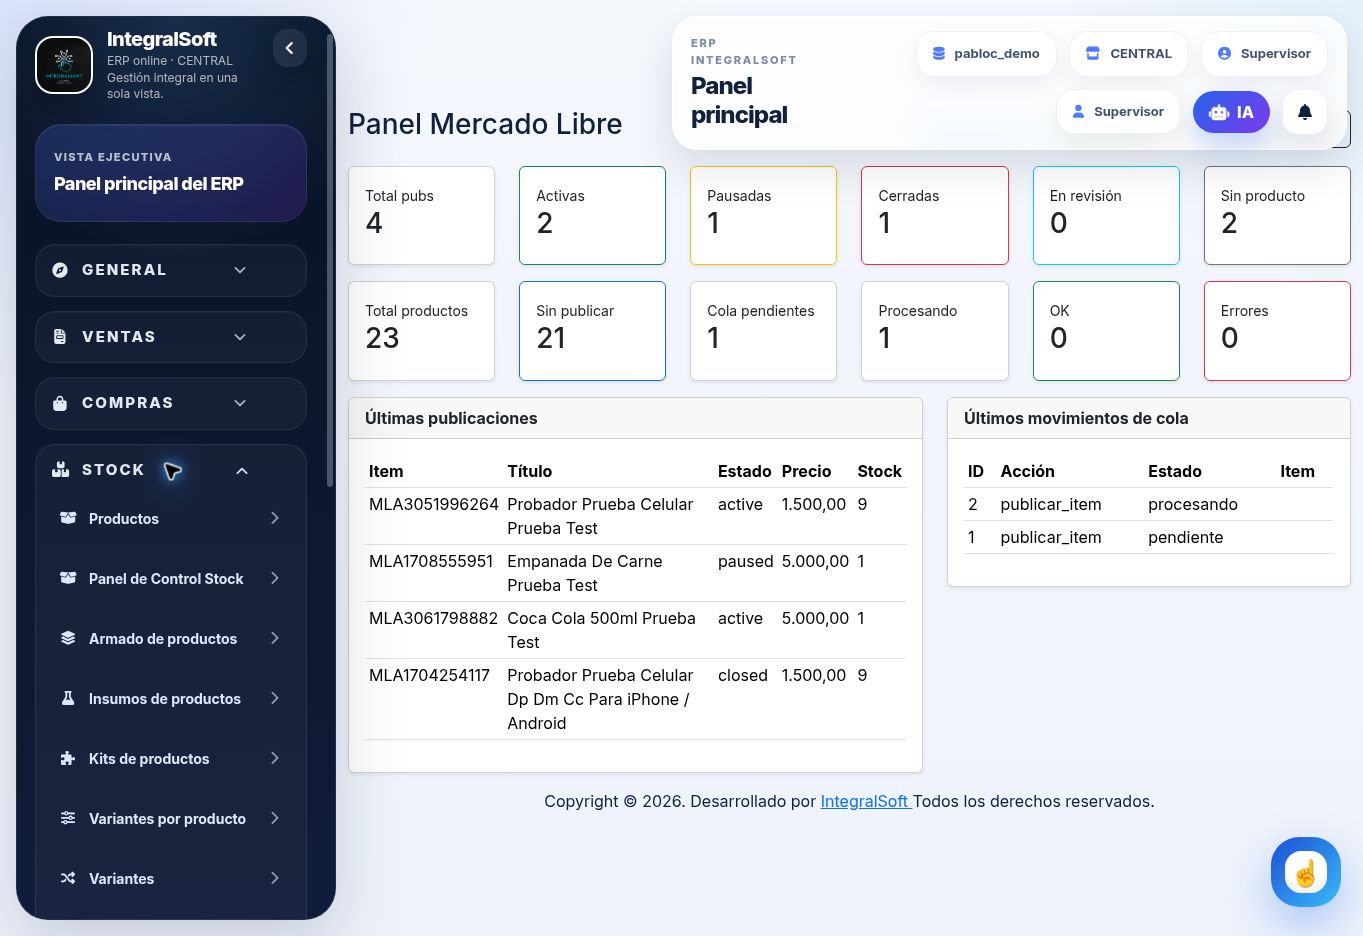Click the person icon on lower Supervisor button
The image size is (1363, 936).
[1078, 112]
